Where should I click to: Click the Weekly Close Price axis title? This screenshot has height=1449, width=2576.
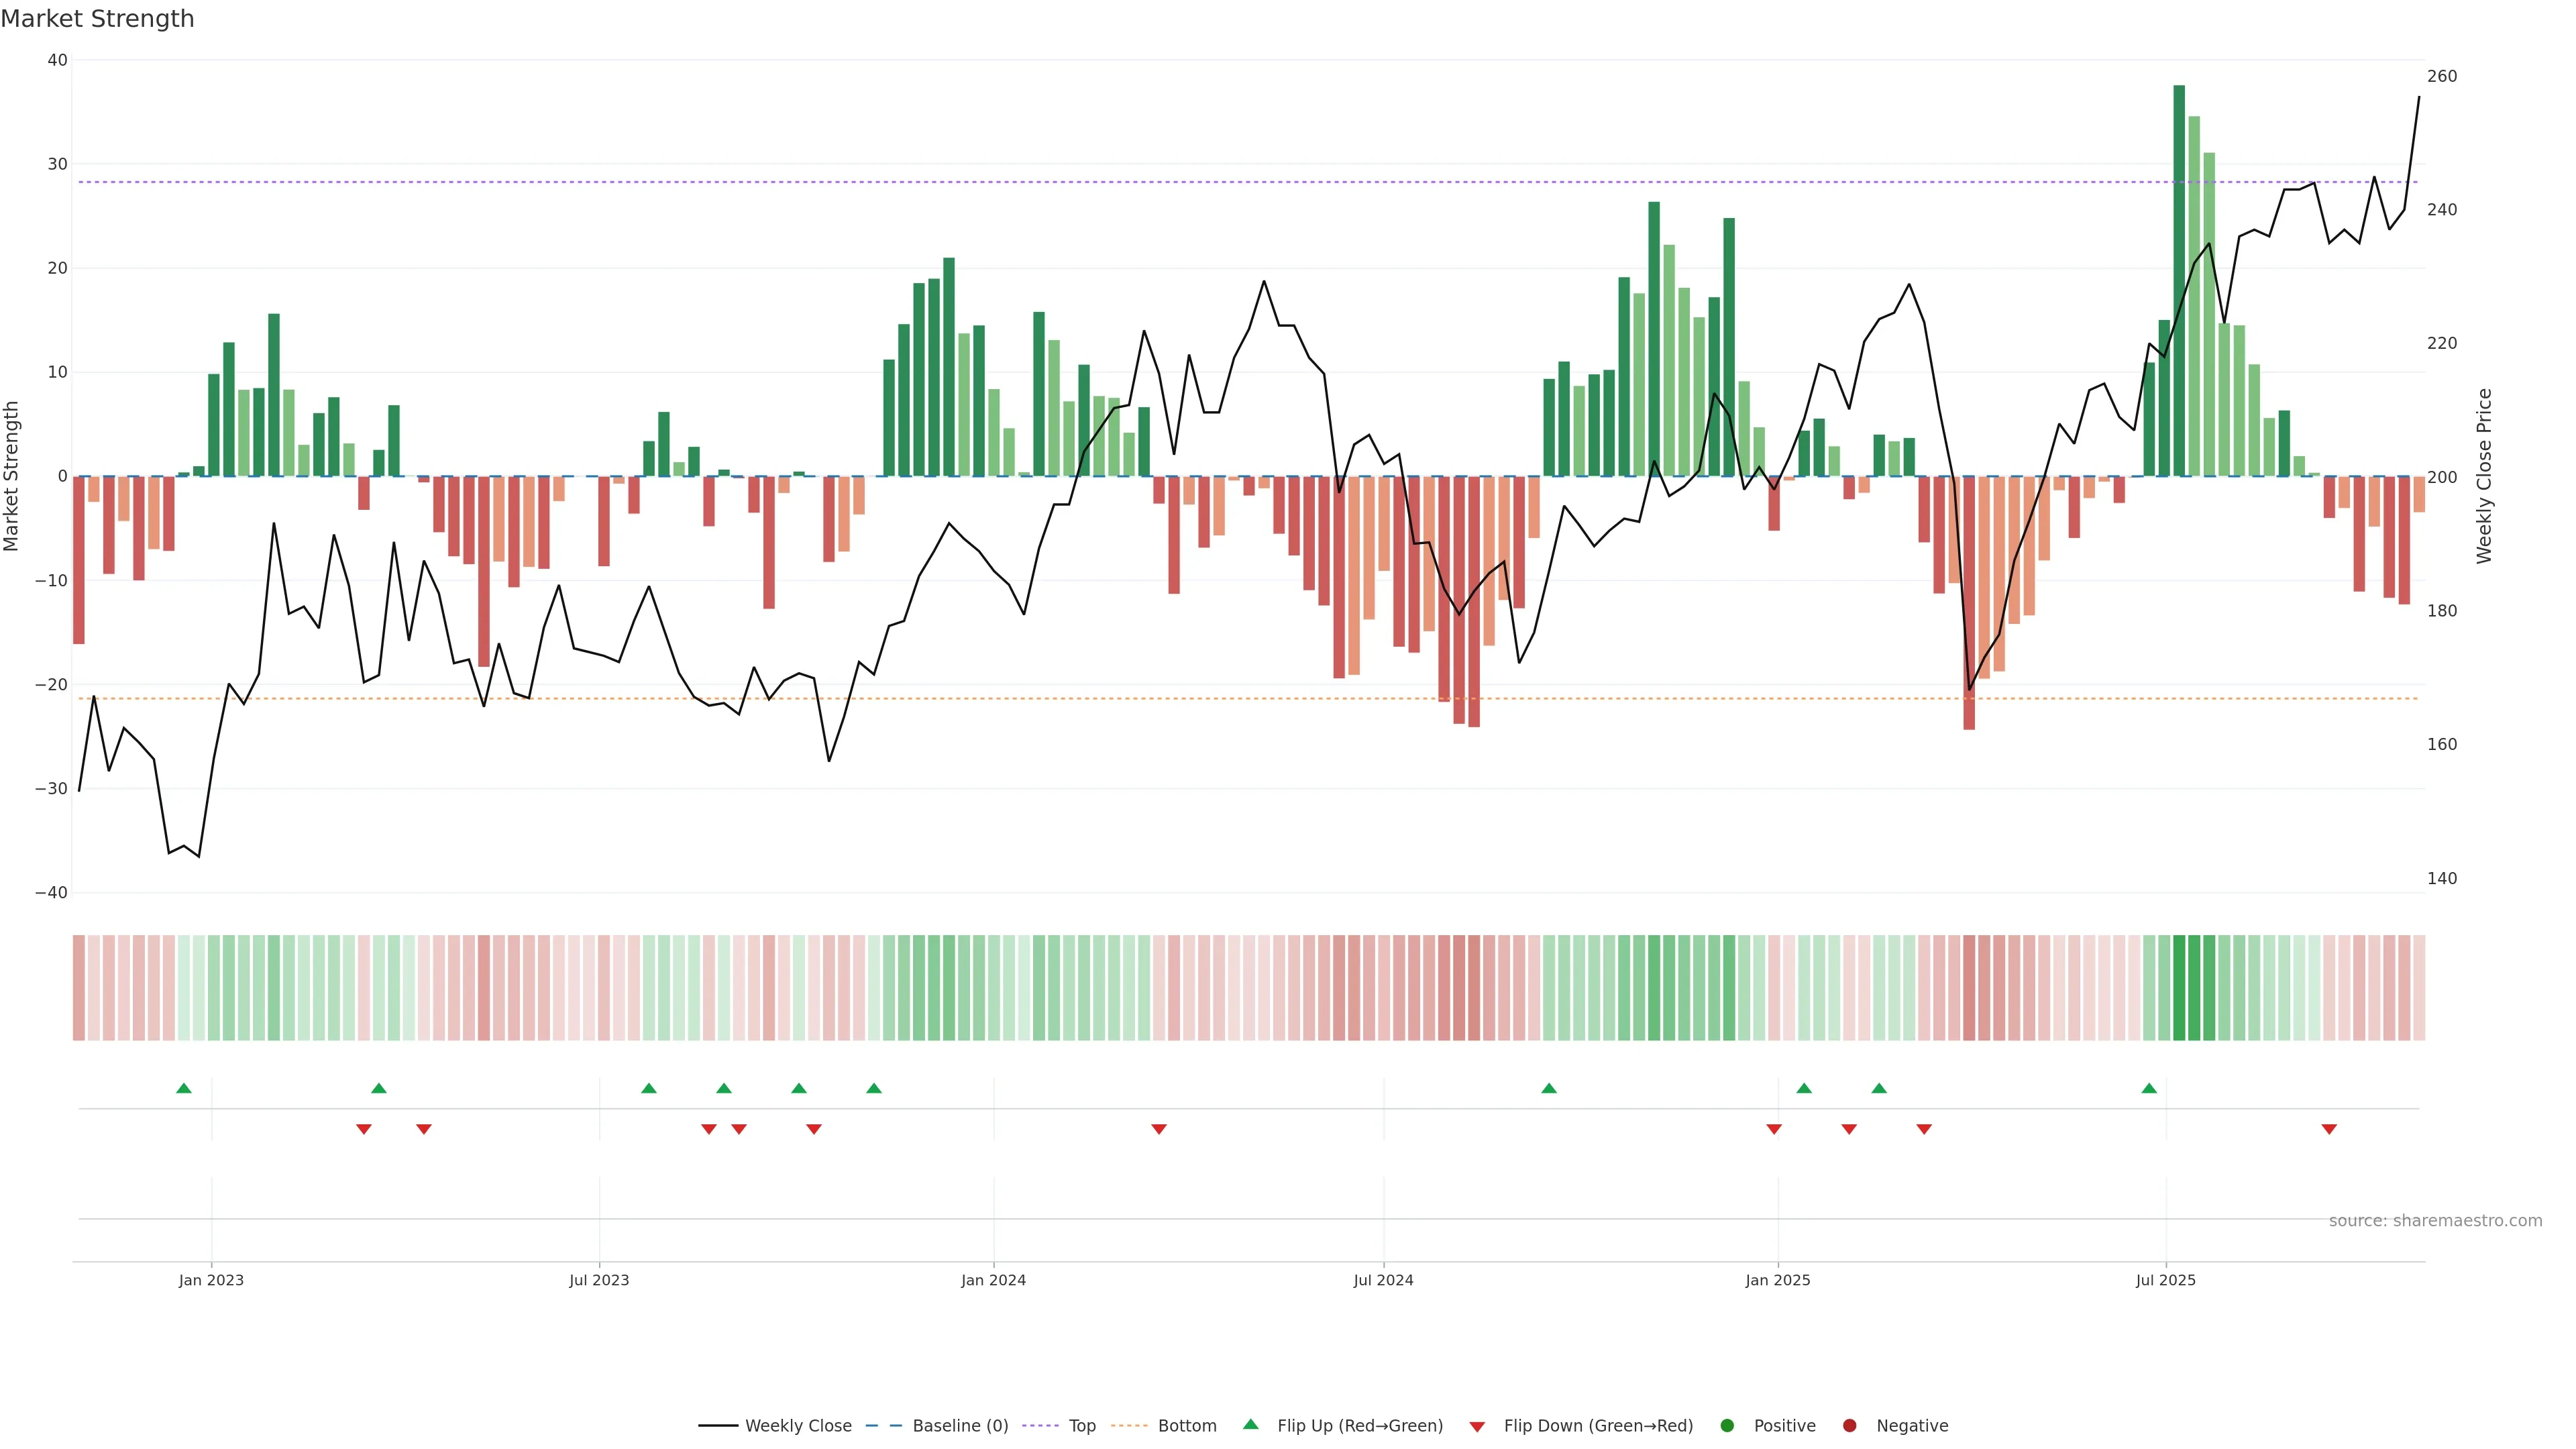[2485, 476]
